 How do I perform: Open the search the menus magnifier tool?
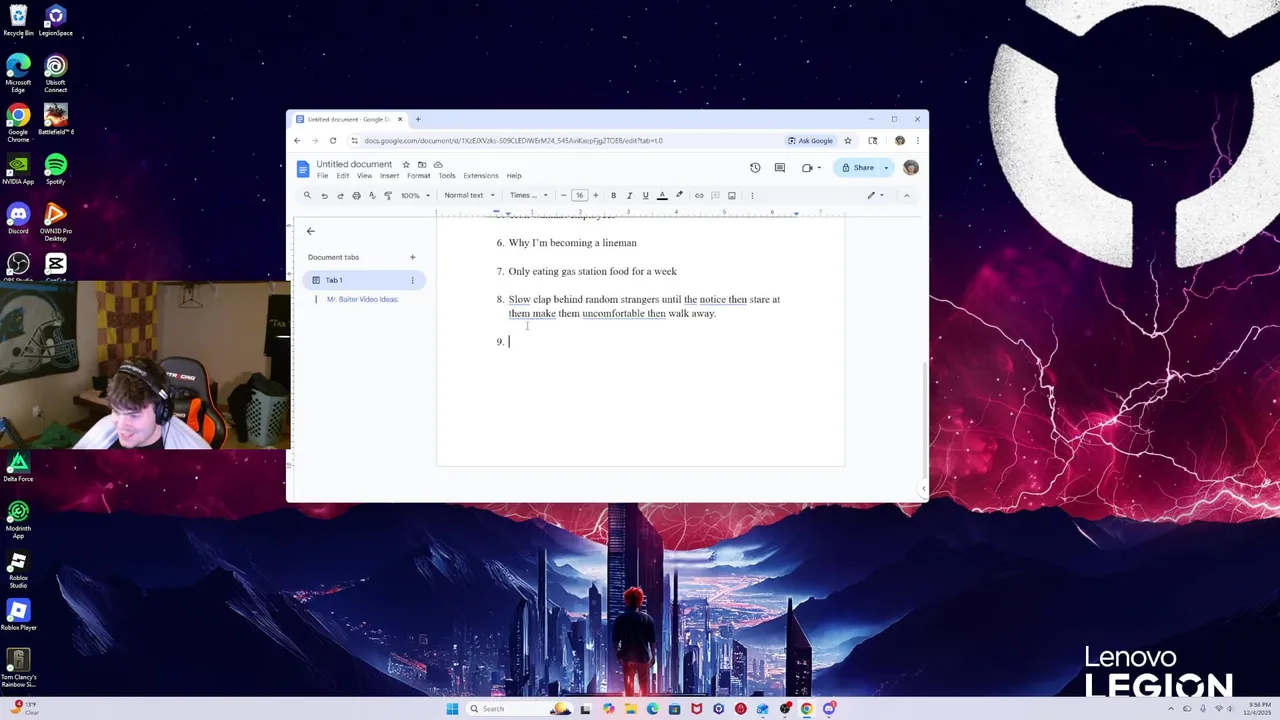click(x=307, y=195)
